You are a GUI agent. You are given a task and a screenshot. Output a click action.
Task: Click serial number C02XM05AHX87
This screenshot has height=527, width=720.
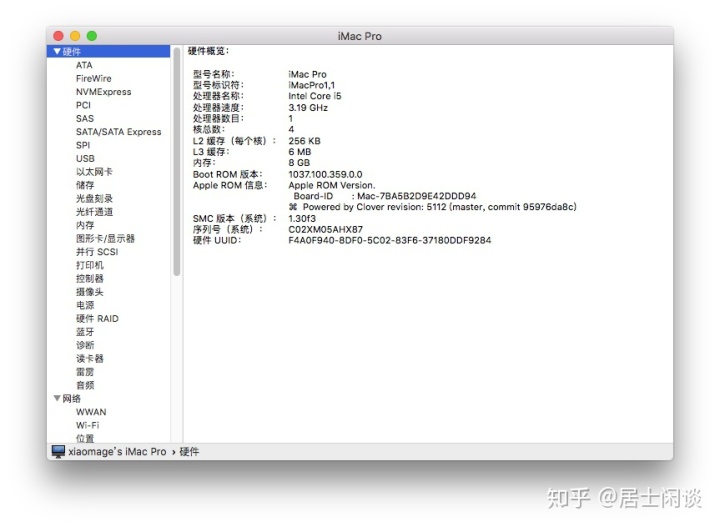tap(326, 230)
